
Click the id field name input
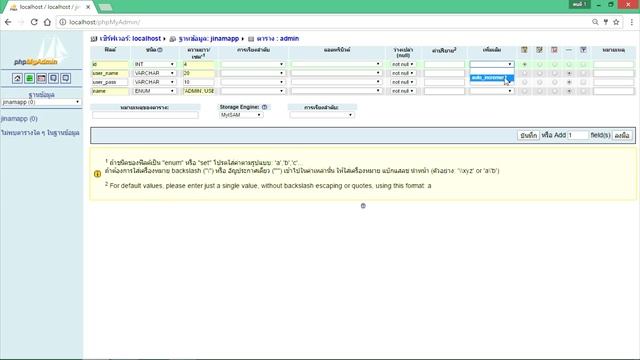coord(110,64)
